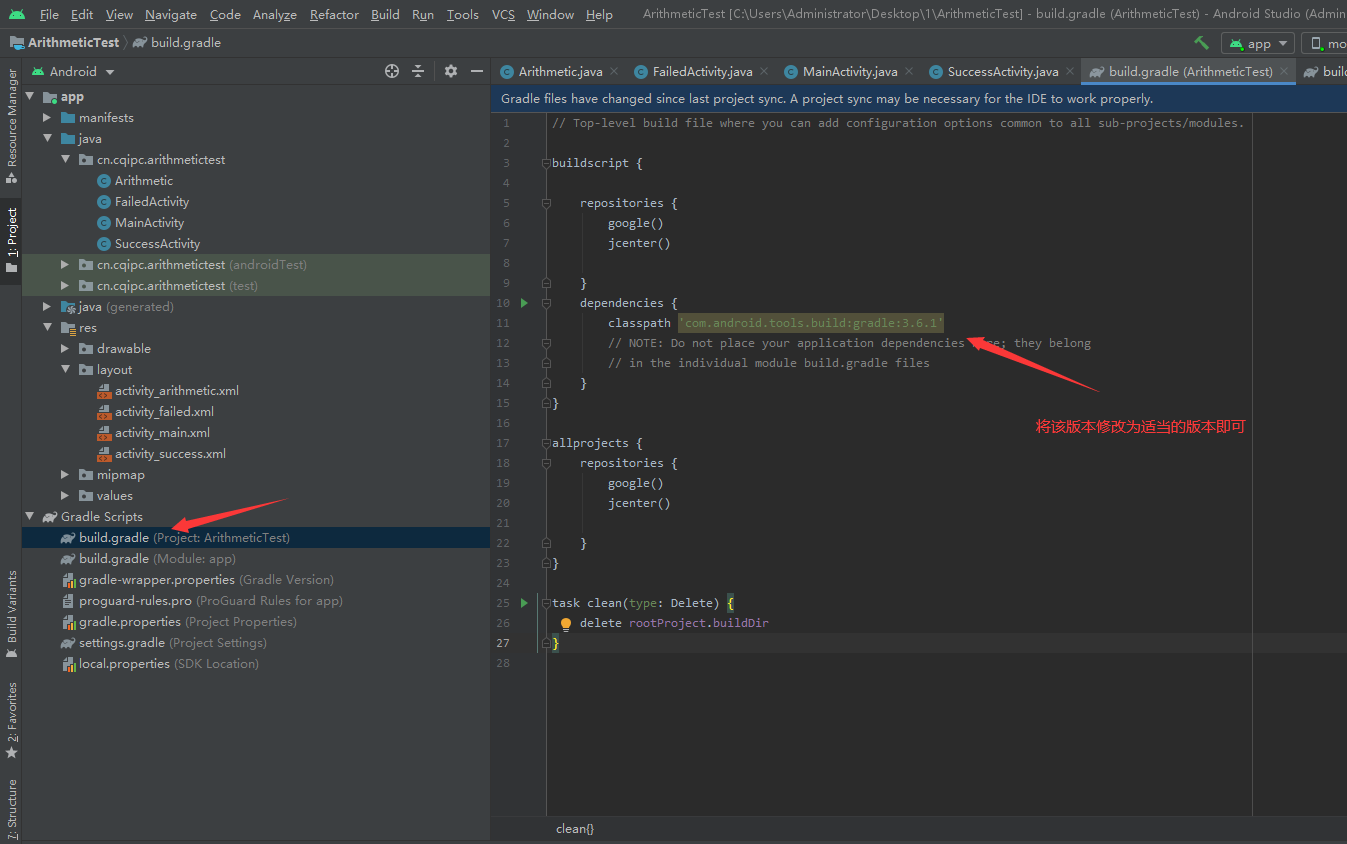Expand the java (generated) folder
Viewport: 1347px width, 844px height.
(47, 306)
